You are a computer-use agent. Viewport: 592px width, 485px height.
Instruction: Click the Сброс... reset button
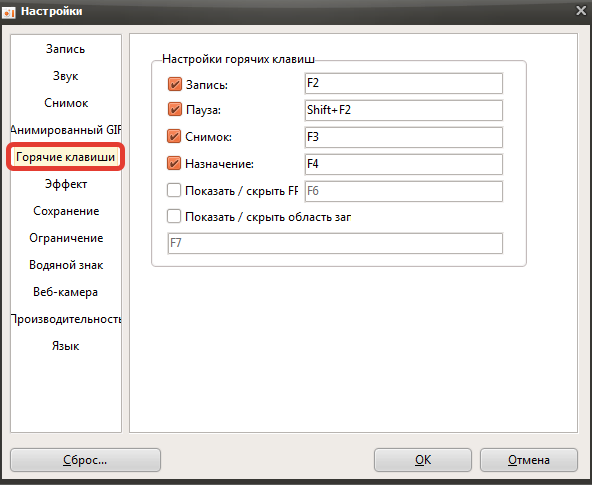(85, 460)
